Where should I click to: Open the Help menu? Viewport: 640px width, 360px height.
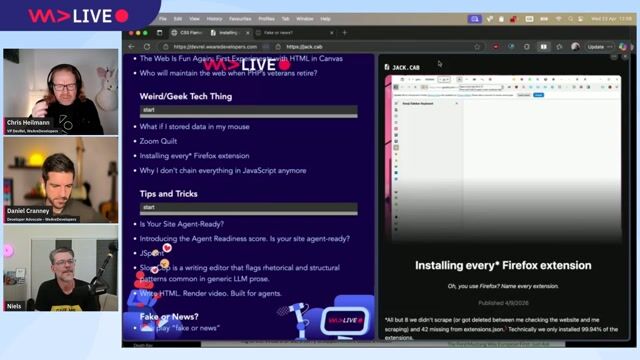[x=325, y=19]
